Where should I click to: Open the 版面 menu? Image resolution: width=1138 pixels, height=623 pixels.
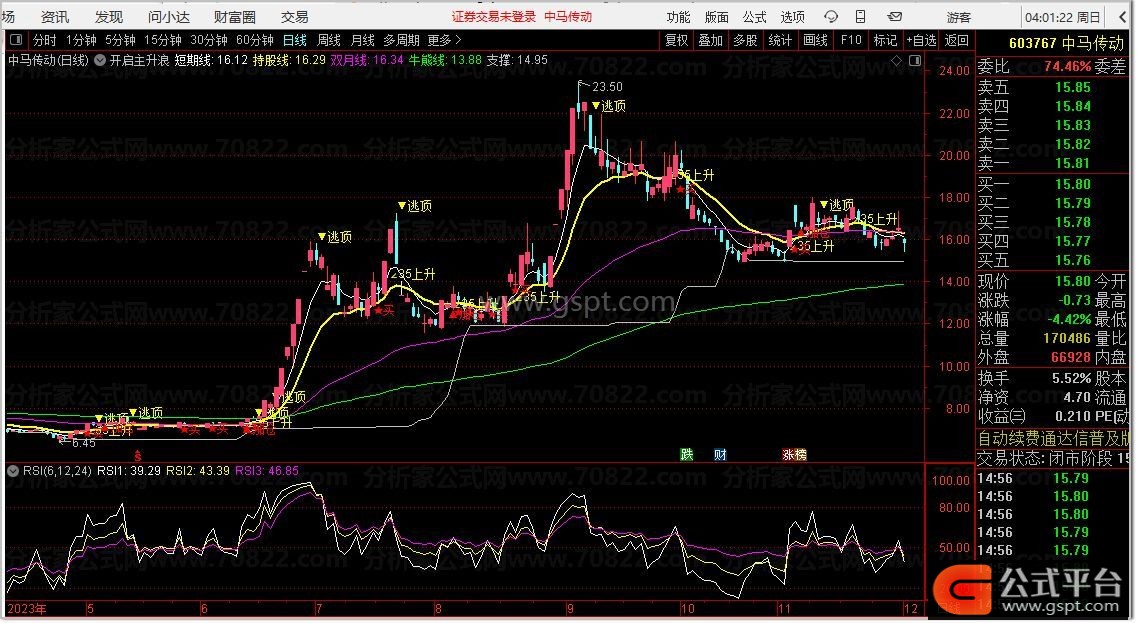(x=716, y=17)
